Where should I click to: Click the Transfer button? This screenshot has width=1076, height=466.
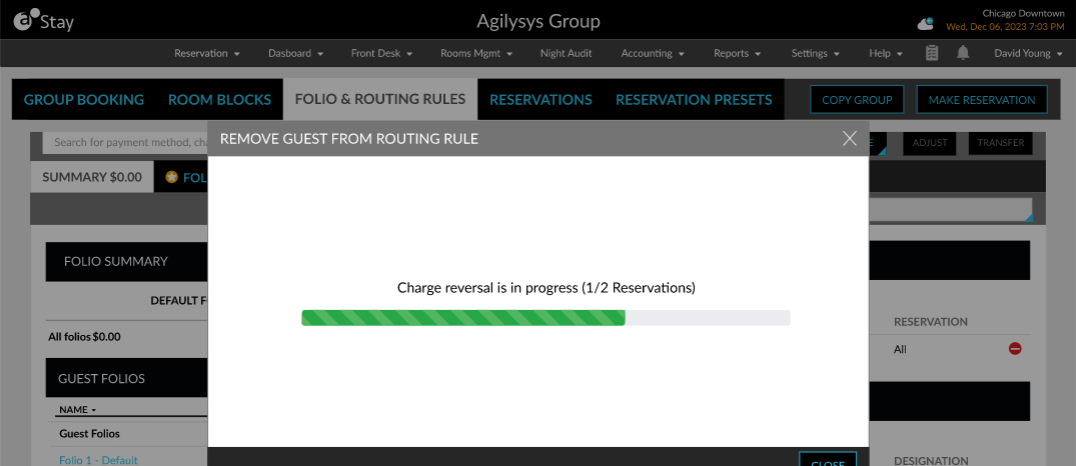(x=1001, y=143)
